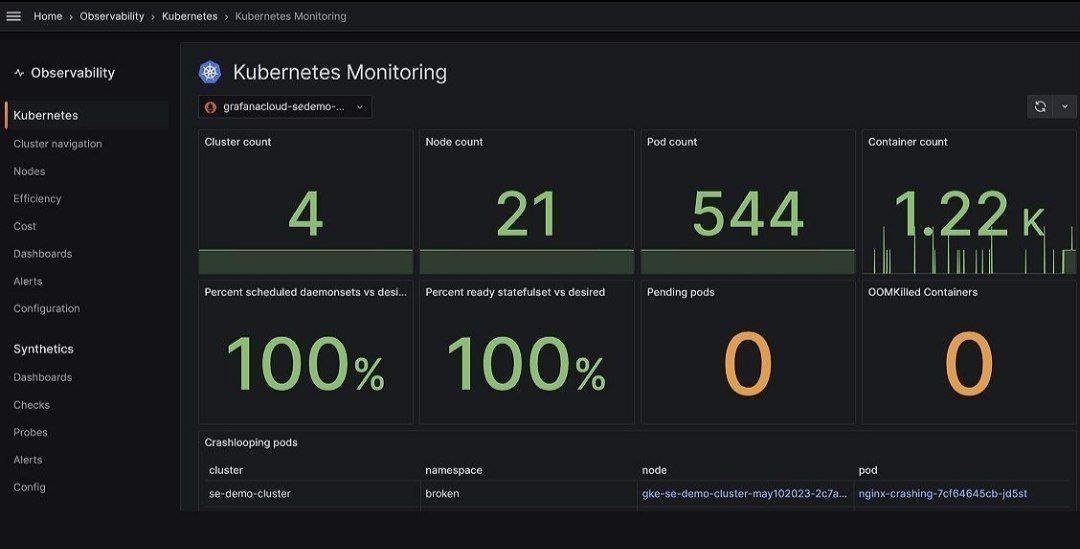Sort by the node column header
1080x549 pixels.
pos(654,470)
